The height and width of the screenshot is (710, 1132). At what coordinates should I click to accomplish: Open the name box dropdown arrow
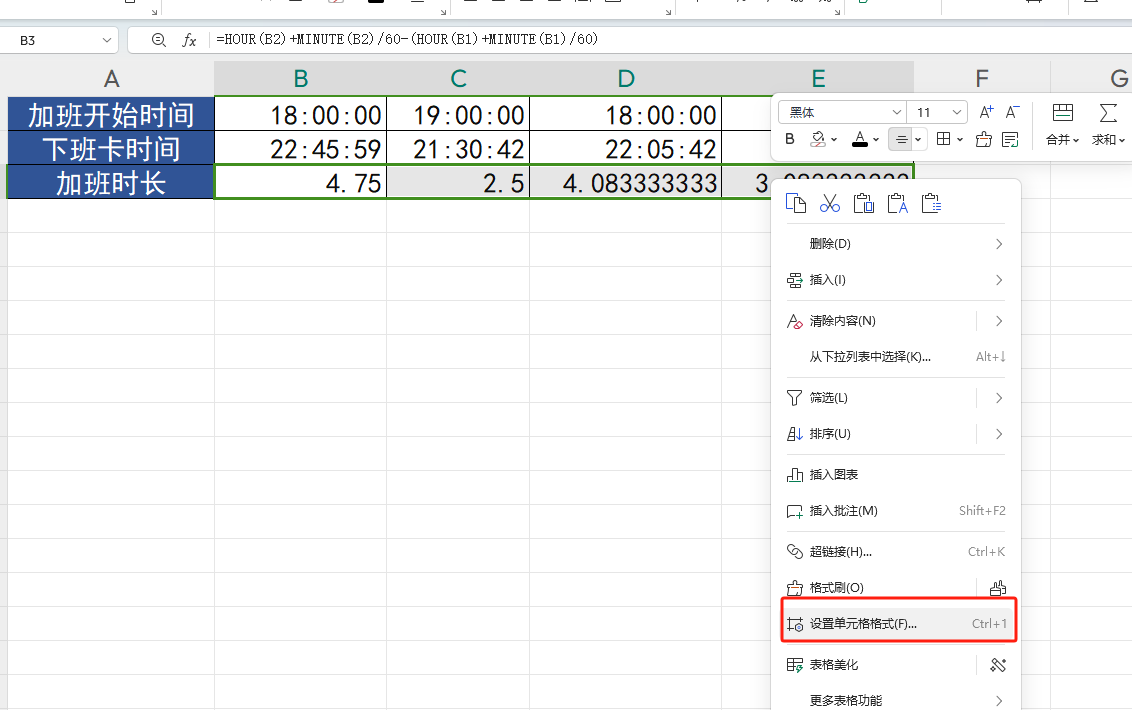pyautogui.click(x=107, y=40)
